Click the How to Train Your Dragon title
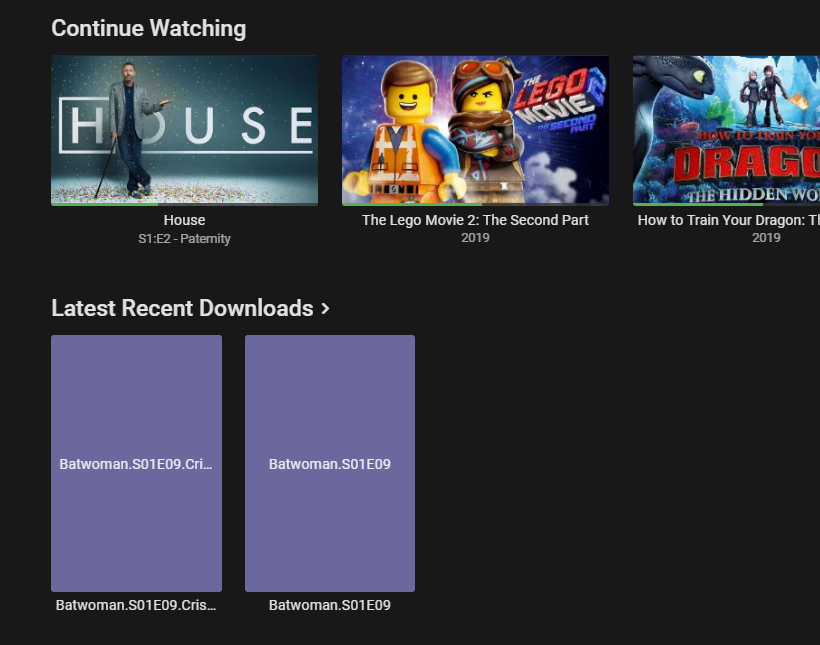 [728, 220]
